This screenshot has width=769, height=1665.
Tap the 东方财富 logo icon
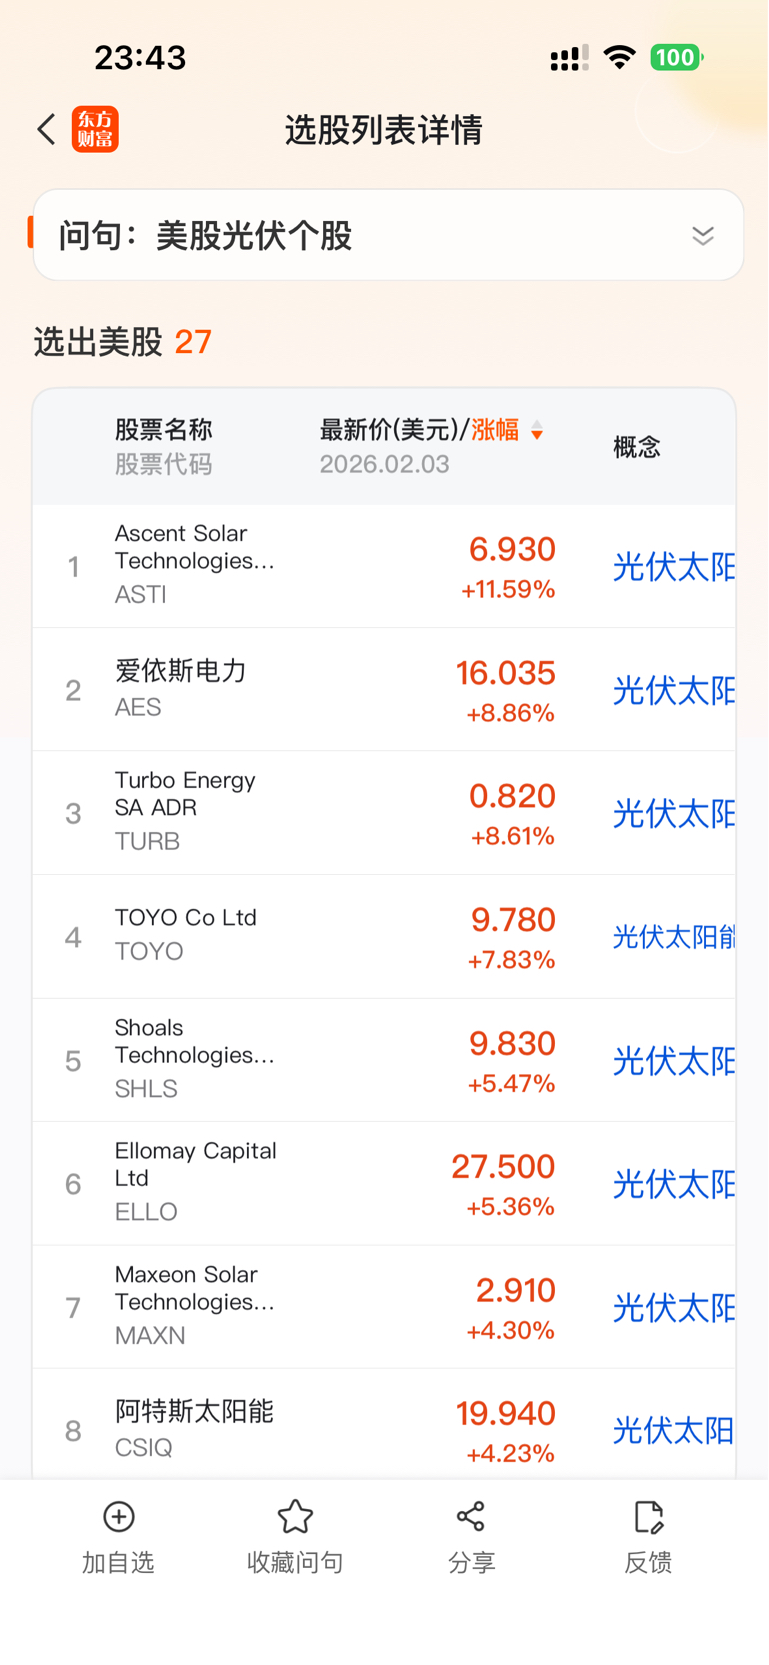(95, 129)
